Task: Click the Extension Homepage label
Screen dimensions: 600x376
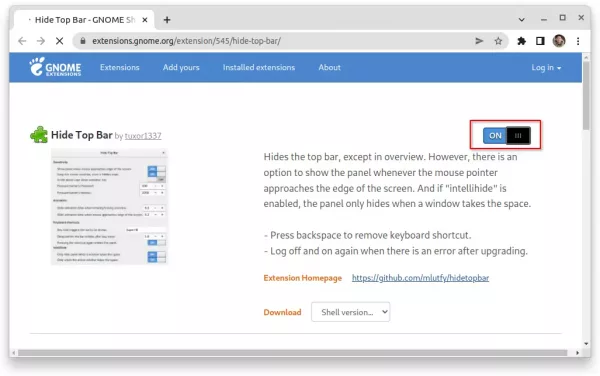Action: pos(302,278)
